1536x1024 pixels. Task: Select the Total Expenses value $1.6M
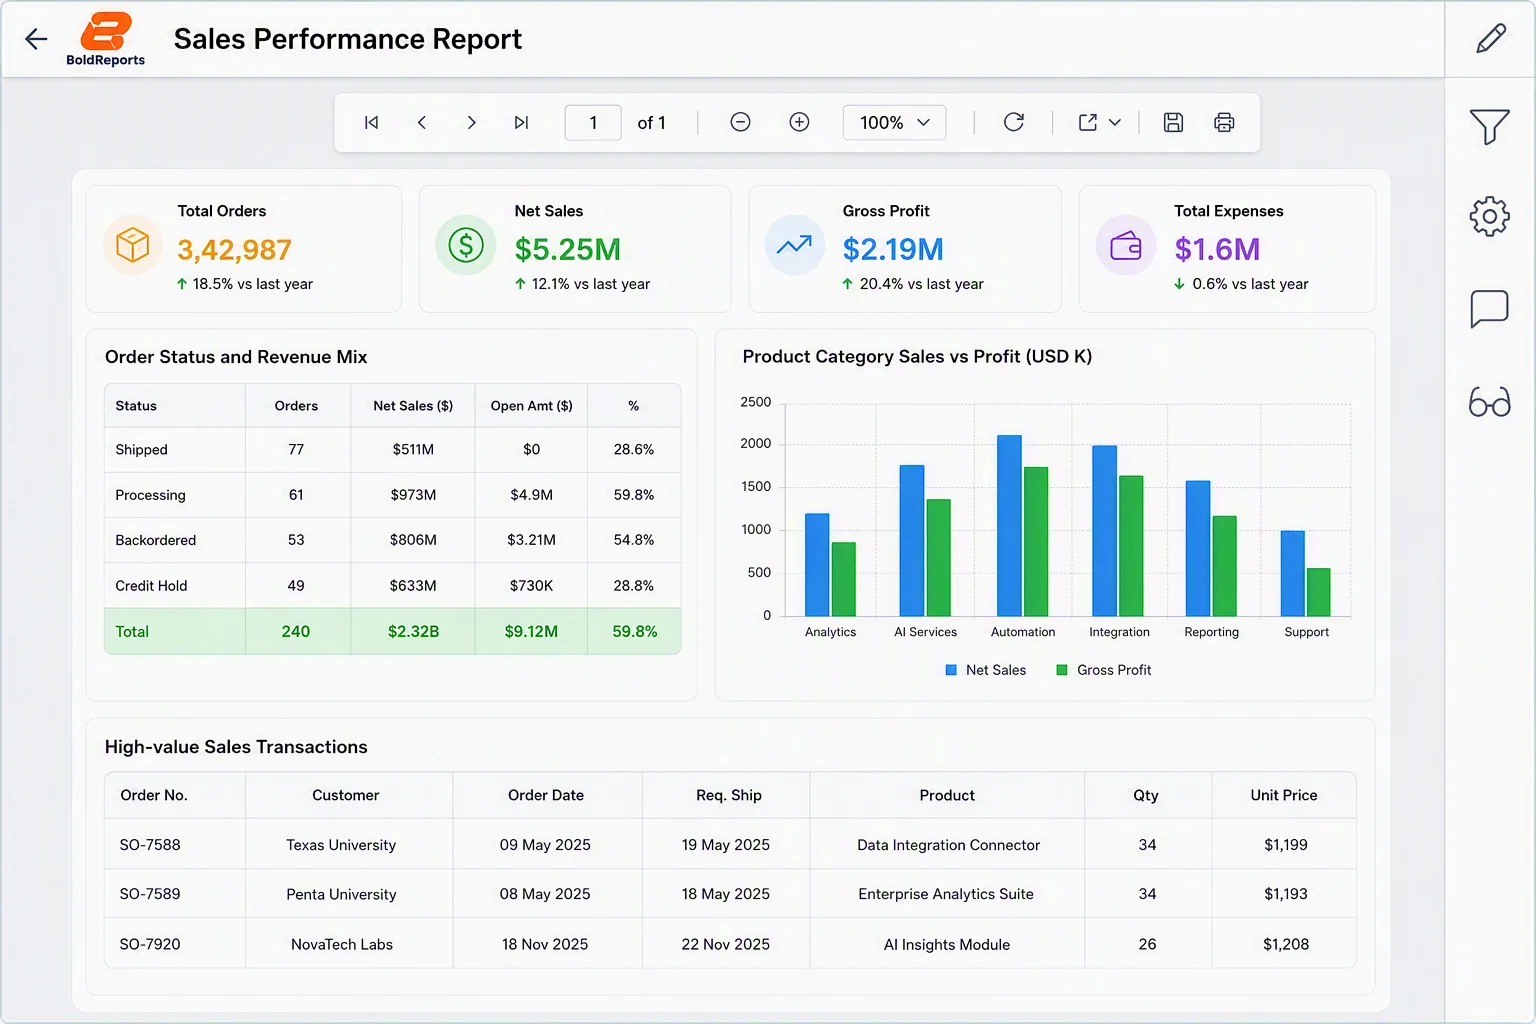1217,249
